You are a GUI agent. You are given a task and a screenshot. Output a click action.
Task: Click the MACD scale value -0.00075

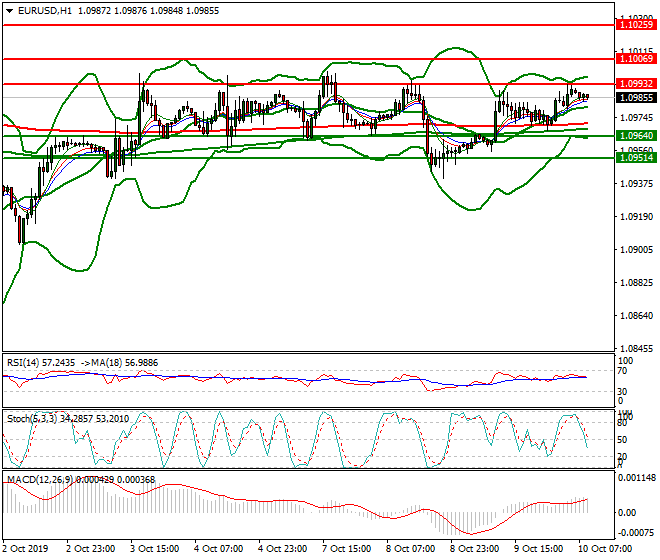click(636, 533)
